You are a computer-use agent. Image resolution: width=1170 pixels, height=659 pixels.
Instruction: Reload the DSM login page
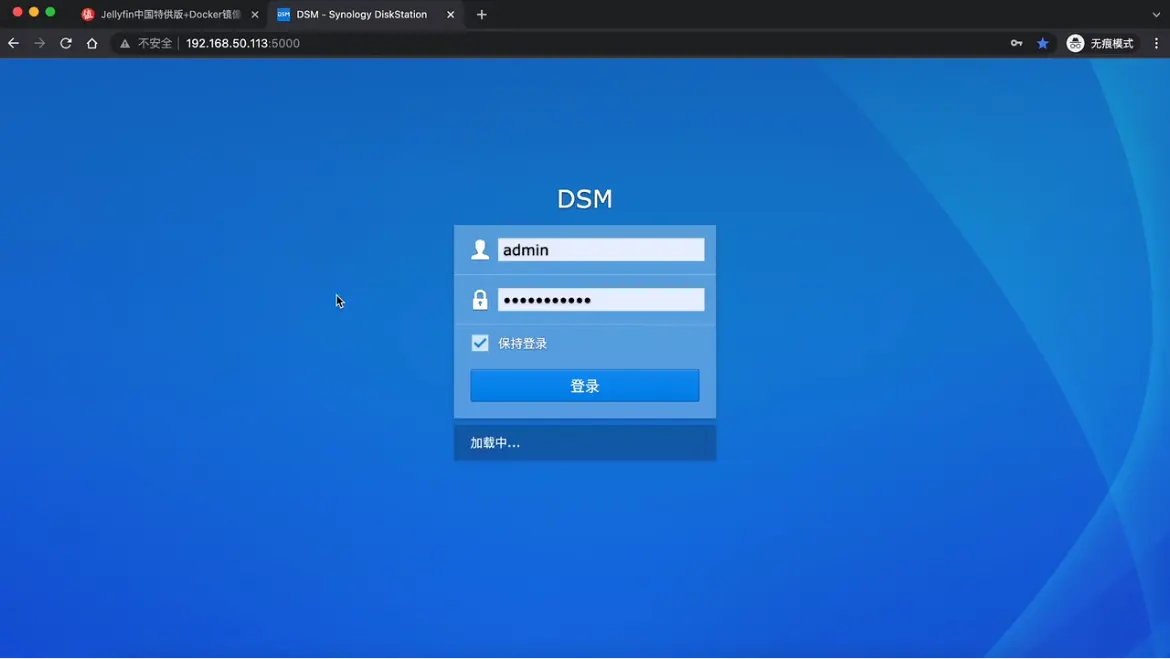pyautogui.click(x=66, y=43)
